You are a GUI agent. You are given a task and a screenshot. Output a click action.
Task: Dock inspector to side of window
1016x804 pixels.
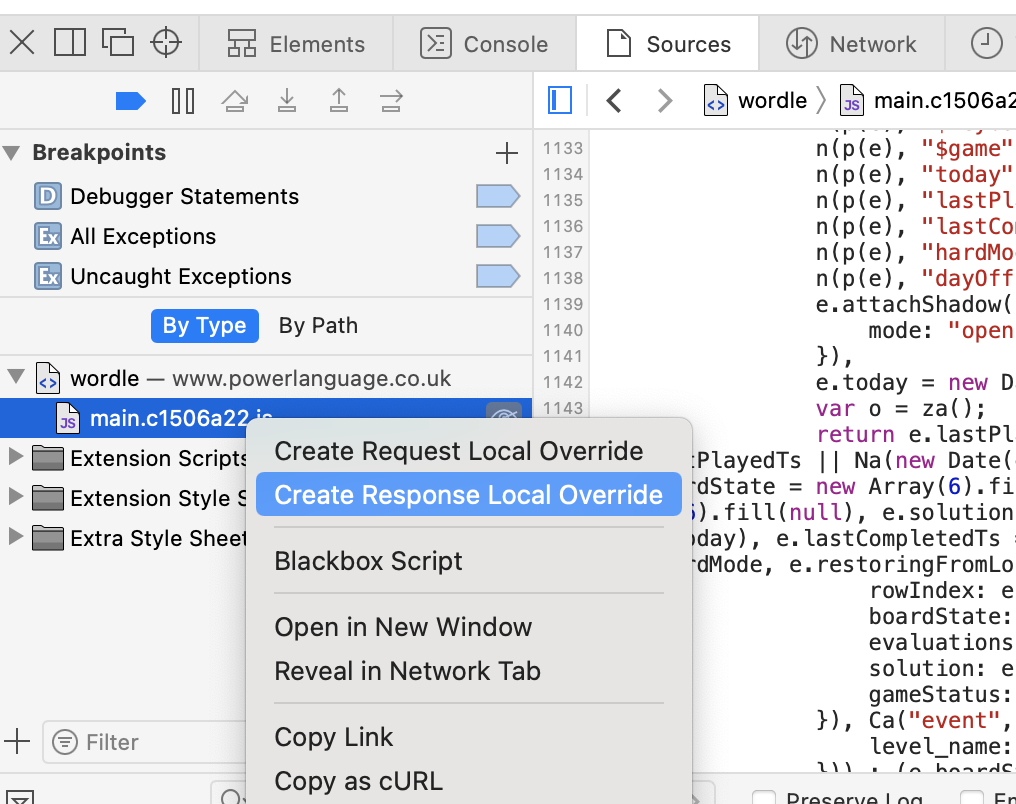tap(69, 43)
